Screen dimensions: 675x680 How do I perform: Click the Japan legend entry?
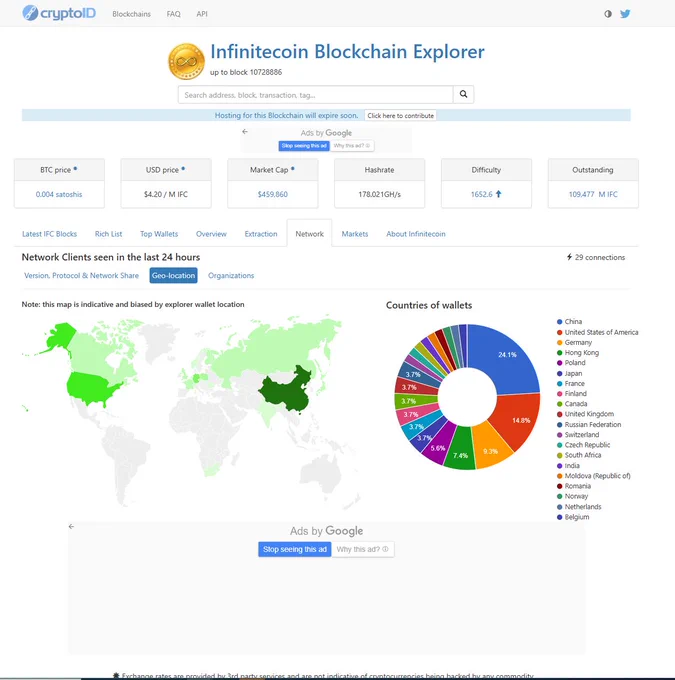[570, 373]
